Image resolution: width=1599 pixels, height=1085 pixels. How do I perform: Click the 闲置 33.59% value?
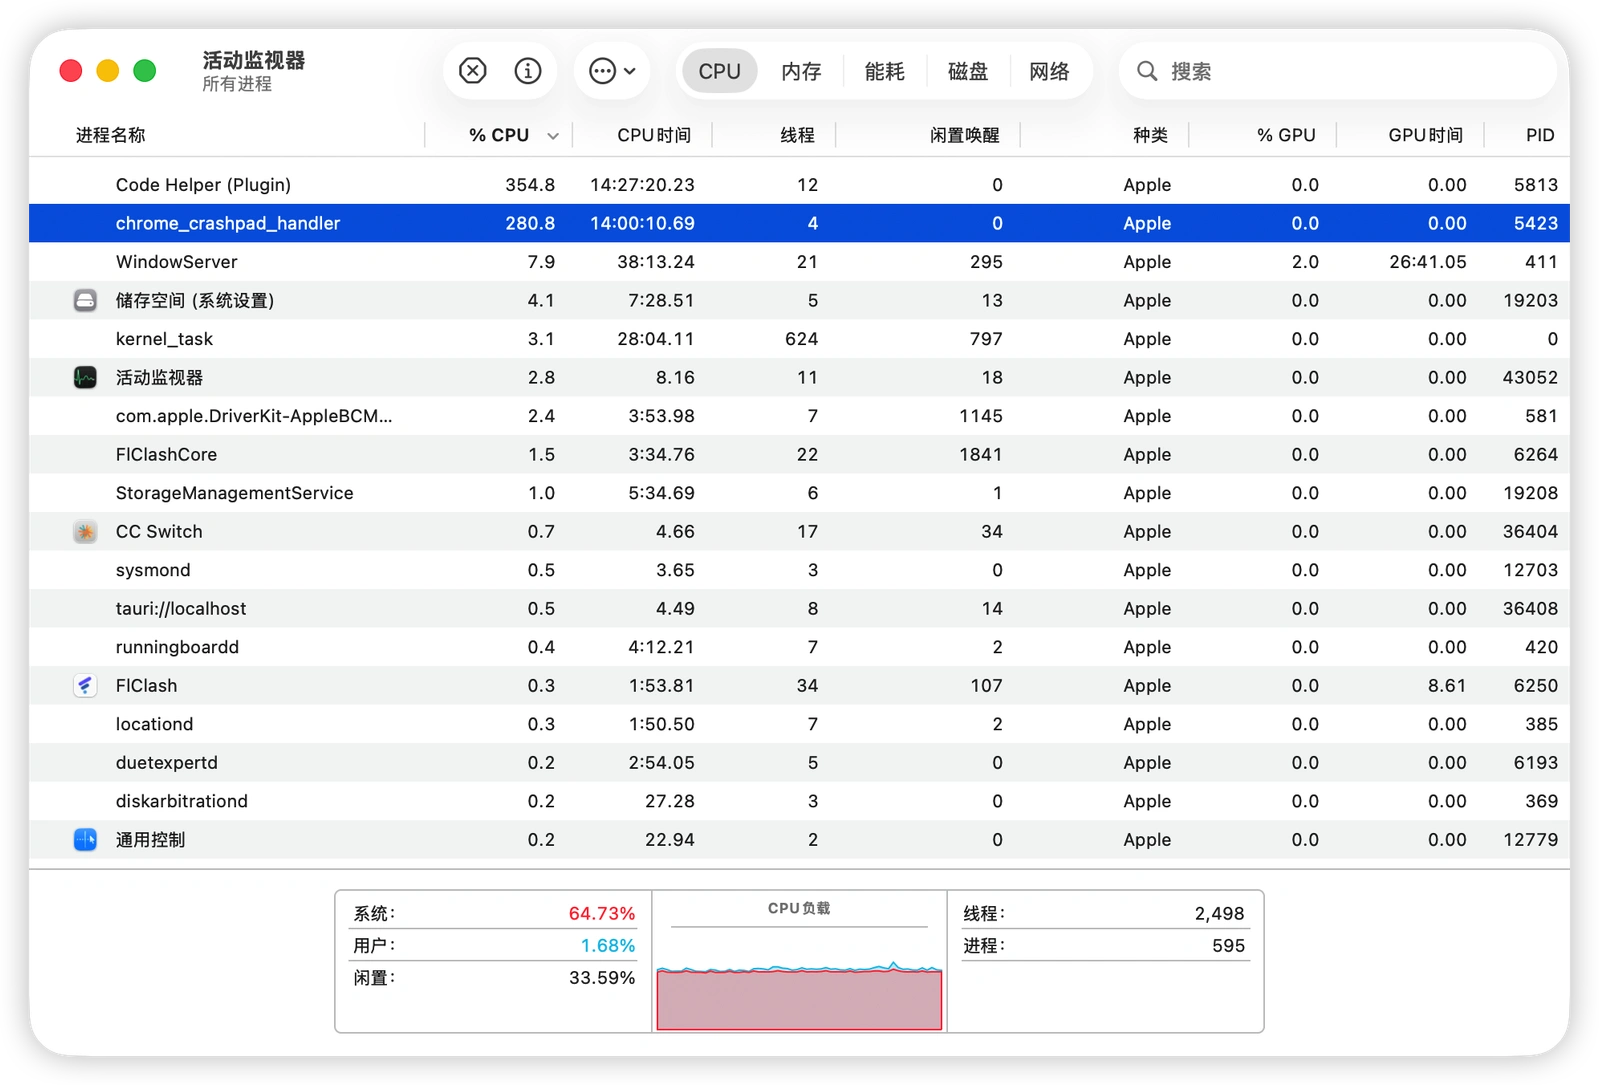(x=601, y=977)
